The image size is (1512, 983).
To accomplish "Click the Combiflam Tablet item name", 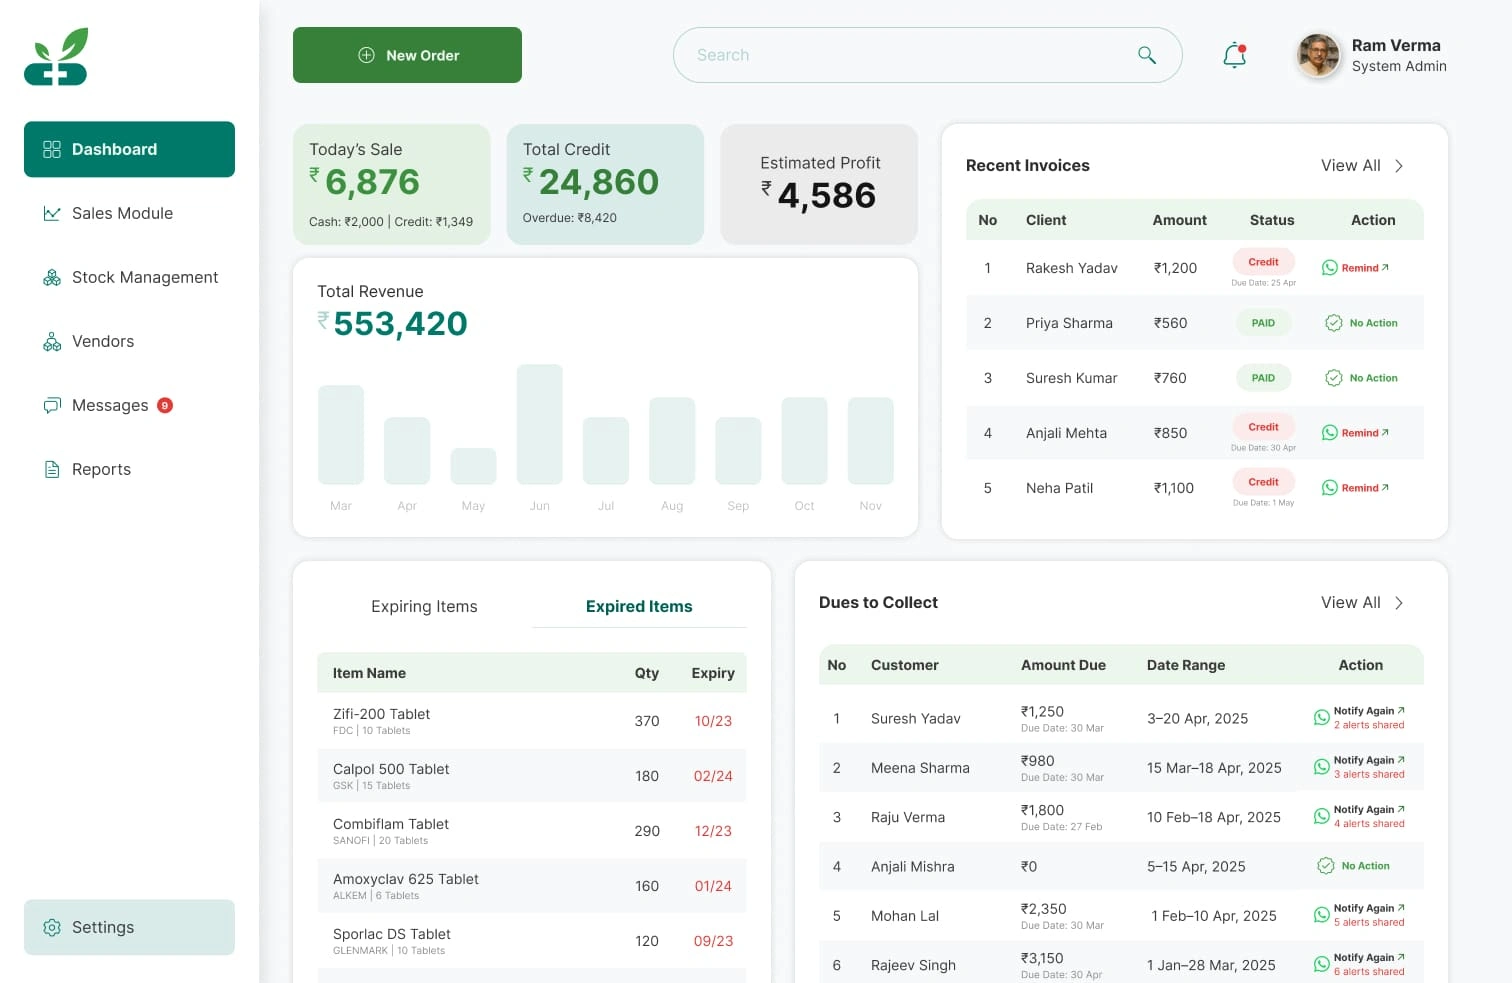I will click(391, 824).
